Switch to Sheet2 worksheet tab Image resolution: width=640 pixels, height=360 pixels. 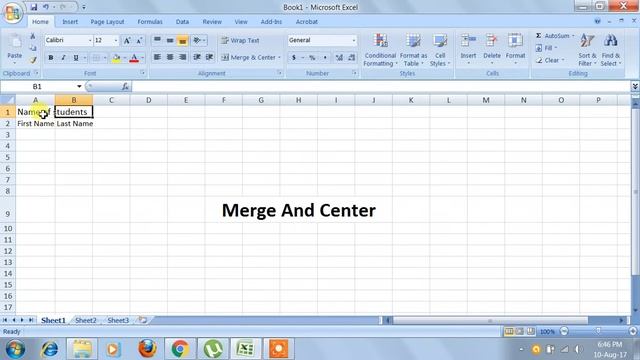(86, 320)
